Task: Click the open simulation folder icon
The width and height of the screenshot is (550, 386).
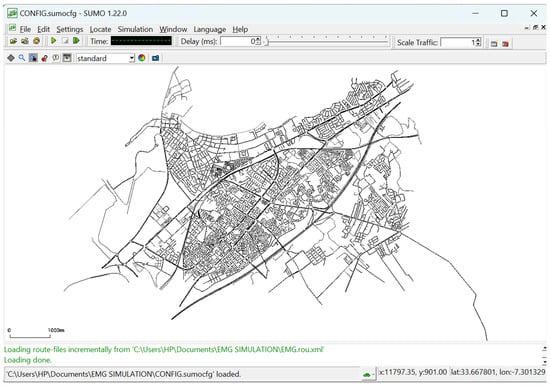Action: point(13,41)
